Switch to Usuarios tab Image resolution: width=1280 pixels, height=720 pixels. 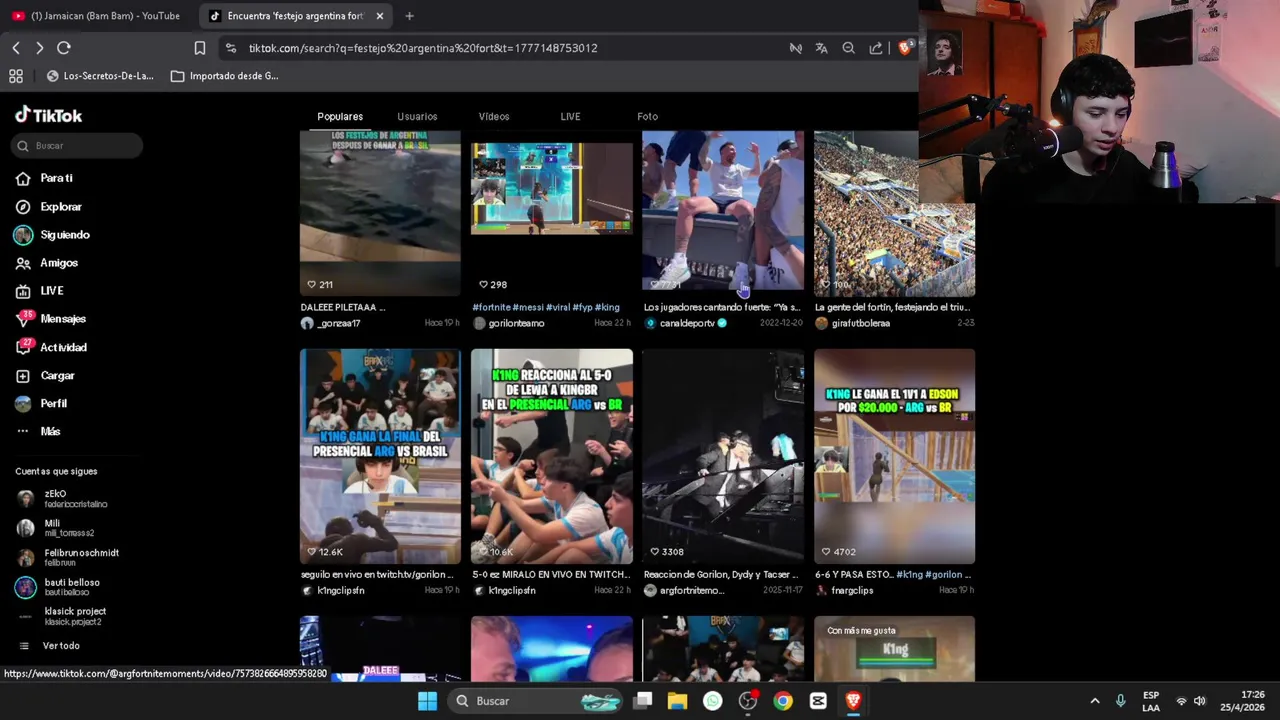pyautogui.click(x=417, y=117)
